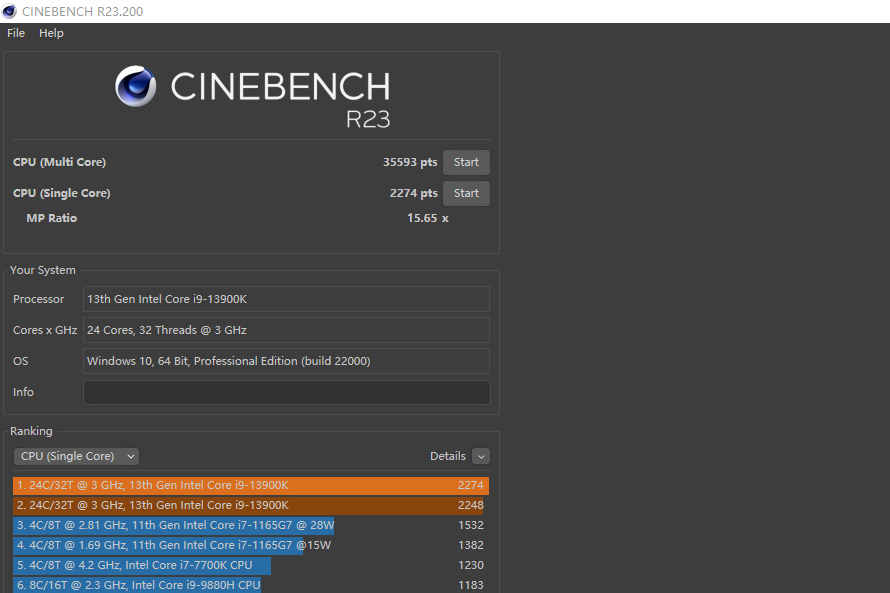890x593 pixels.
Task: Open the CPU (Single Core) ranking dropdown
Action: [76, 456]
